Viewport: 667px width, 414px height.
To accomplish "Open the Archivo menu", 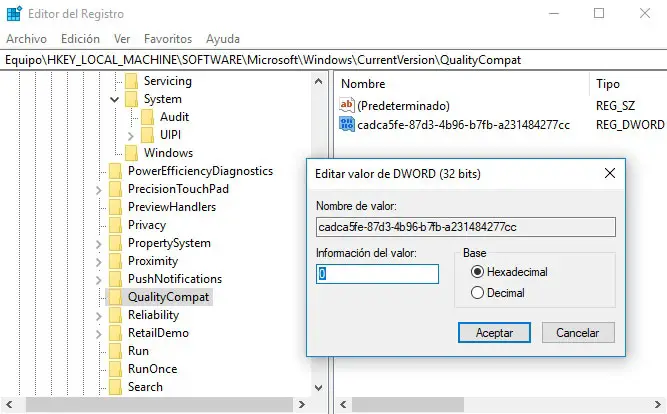I will (26, 39).
